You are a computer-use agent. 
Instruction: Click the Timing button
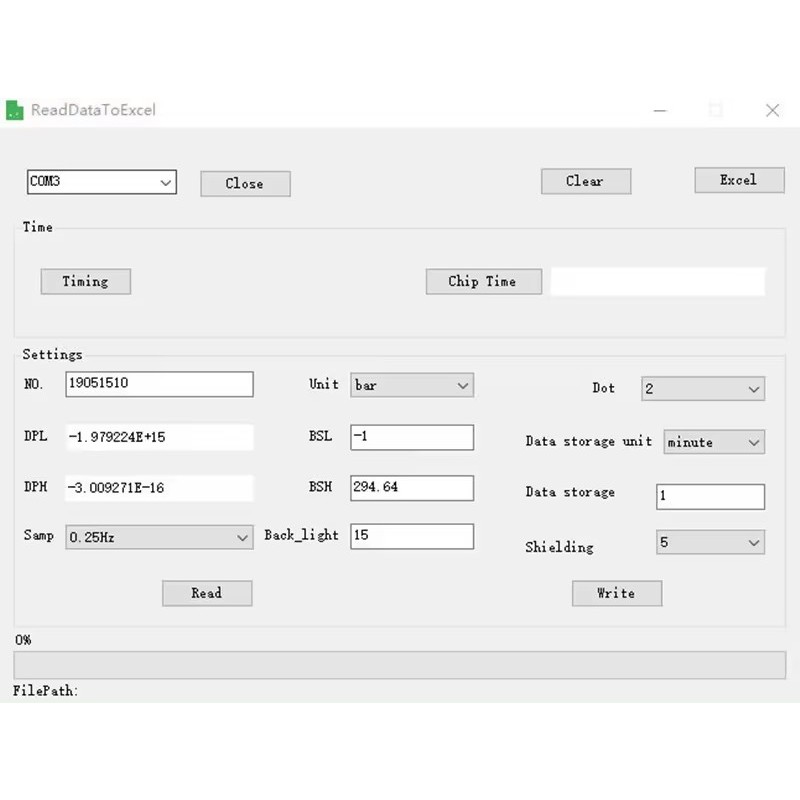[x=85, y=281]
